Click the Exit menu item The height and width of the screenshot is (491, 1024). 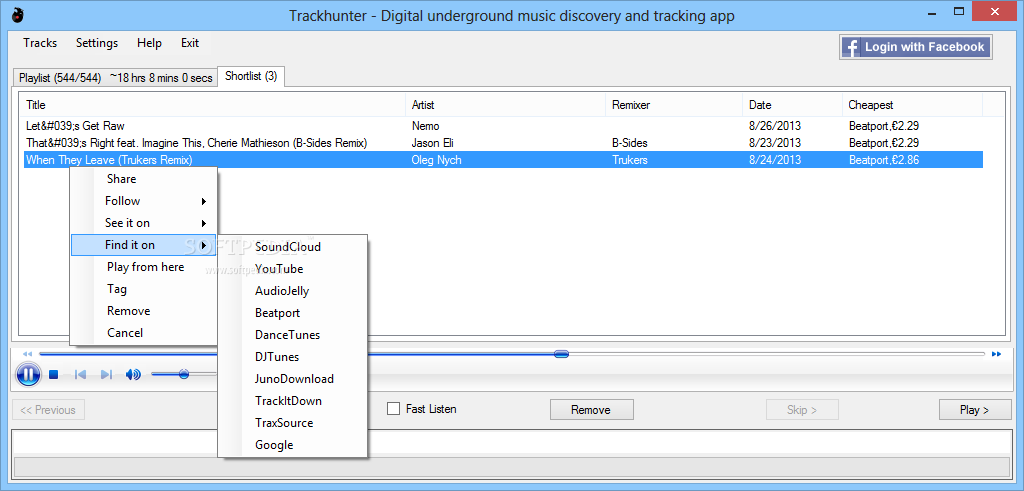190,43
